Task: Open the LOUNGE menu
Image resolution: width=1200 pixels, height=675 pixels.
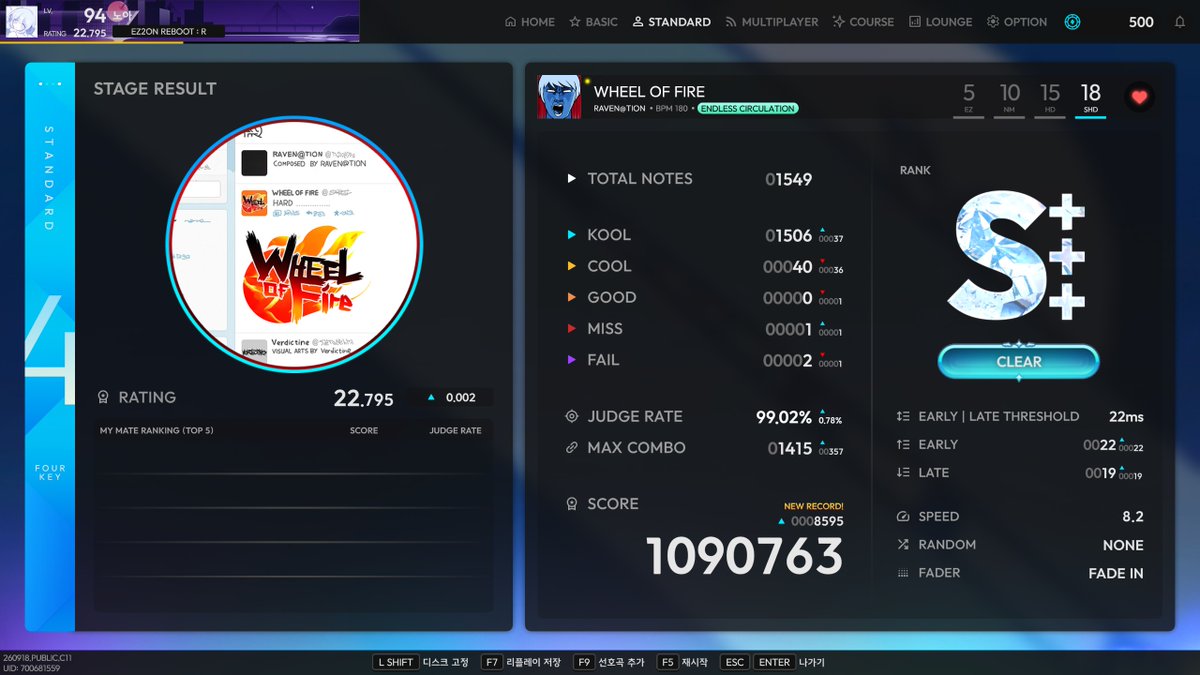Action: [x=940, y=21]
